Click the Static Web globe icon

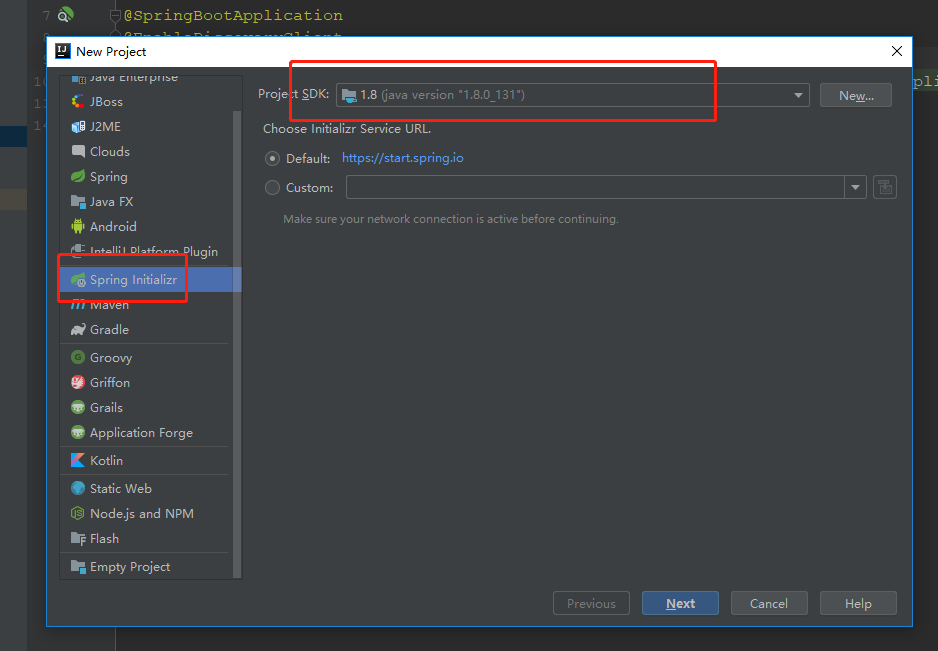78,488
